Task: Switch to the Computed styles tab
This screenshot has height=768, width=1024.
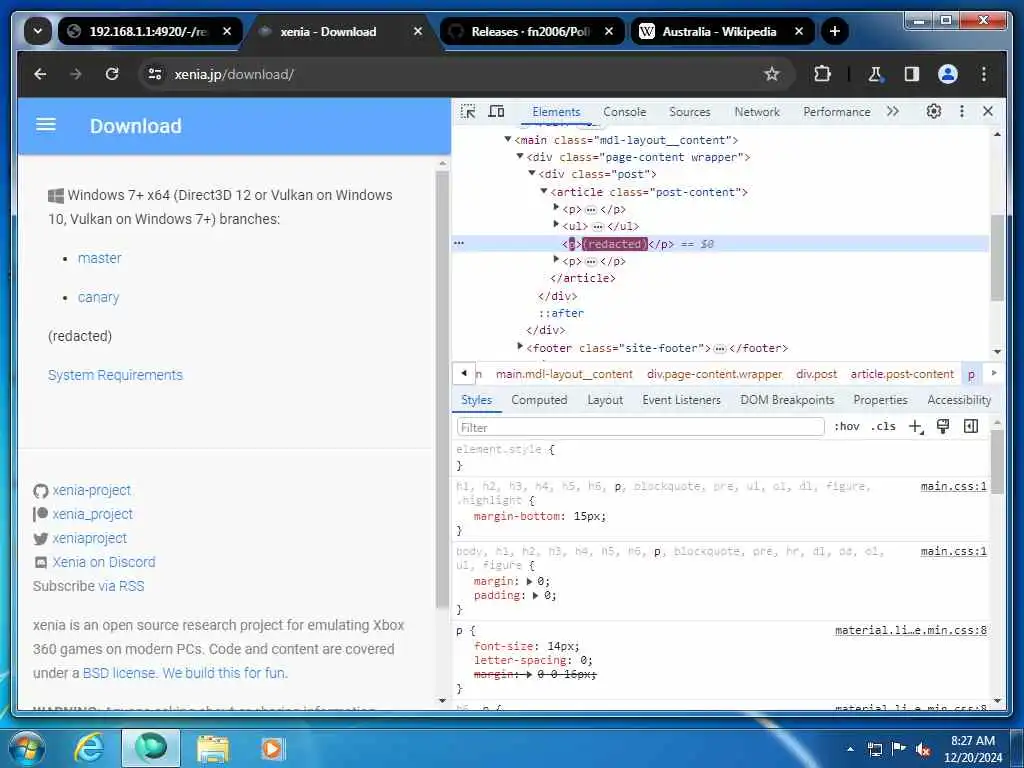Action: (539, 400)
